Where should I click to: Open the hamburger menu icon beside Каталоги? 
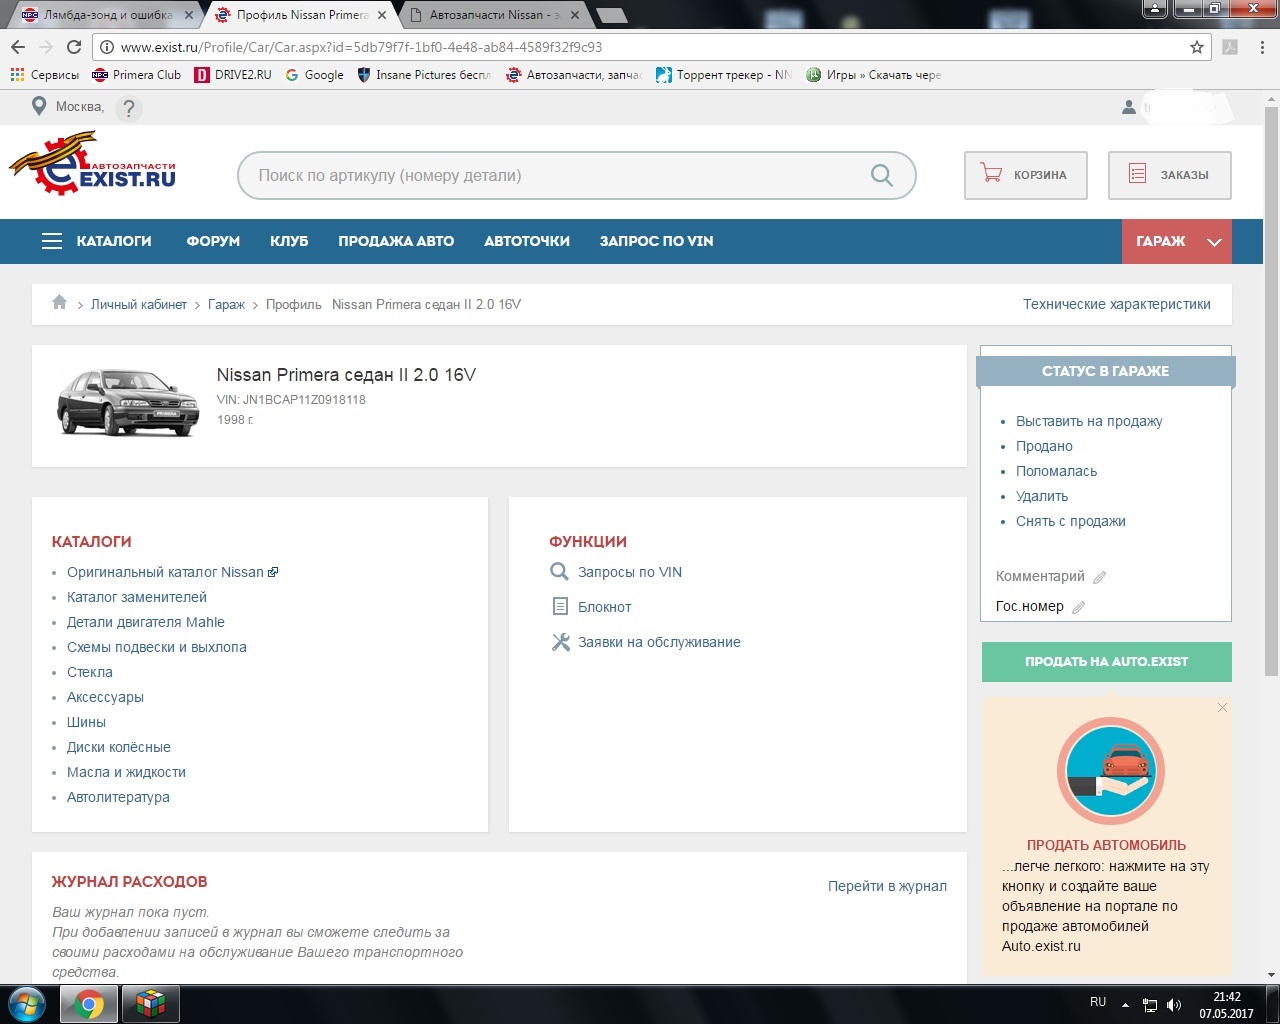click(52, 241)
